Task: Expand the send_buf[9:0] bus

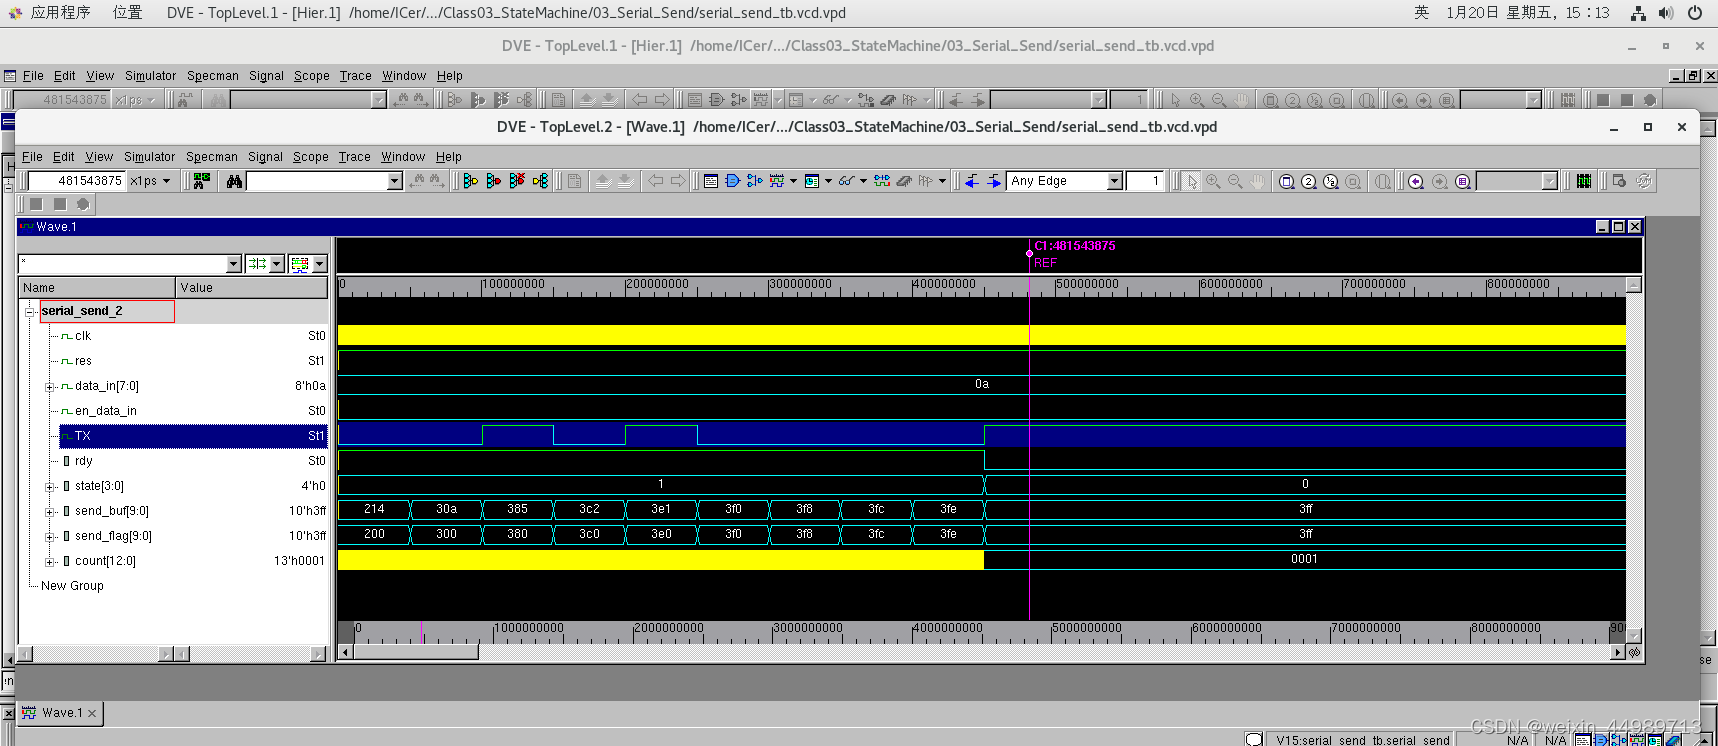Action: point(49,511)
